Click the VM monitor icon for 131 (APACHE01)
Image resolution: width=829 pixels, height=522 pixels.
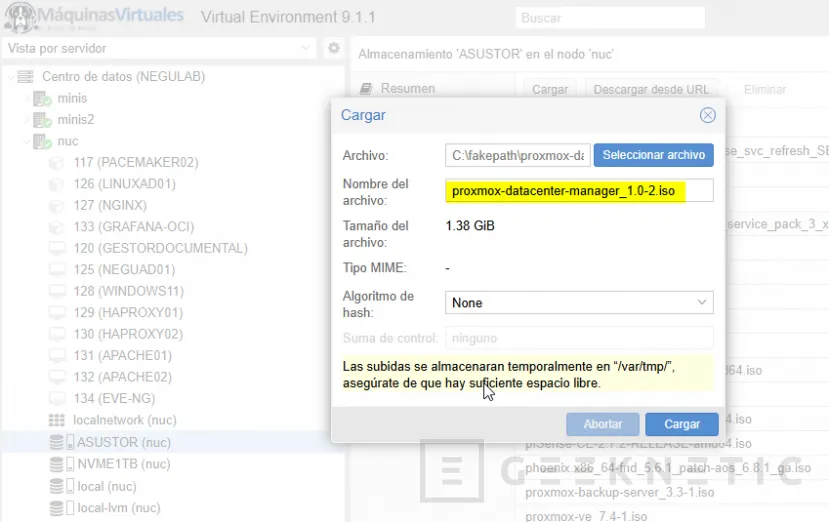coord(57,355)
